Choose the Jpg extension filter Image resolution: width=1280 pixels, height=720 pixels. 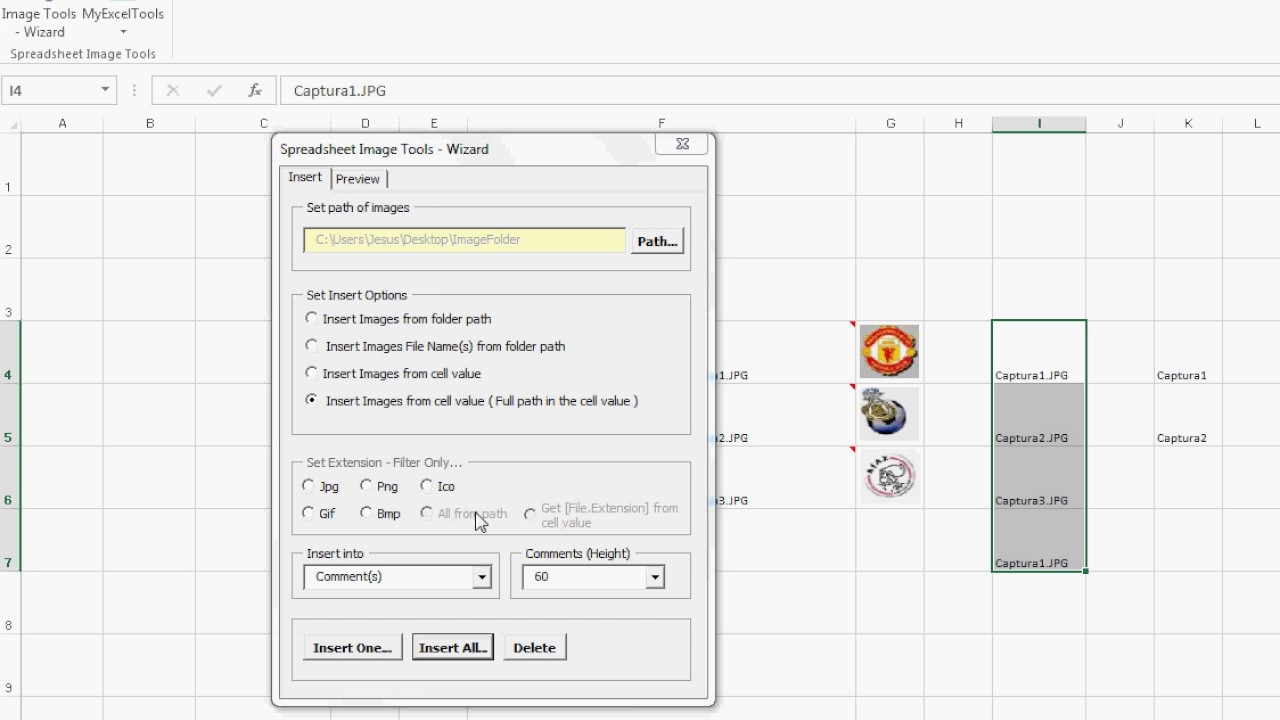[x=321, y=486]
